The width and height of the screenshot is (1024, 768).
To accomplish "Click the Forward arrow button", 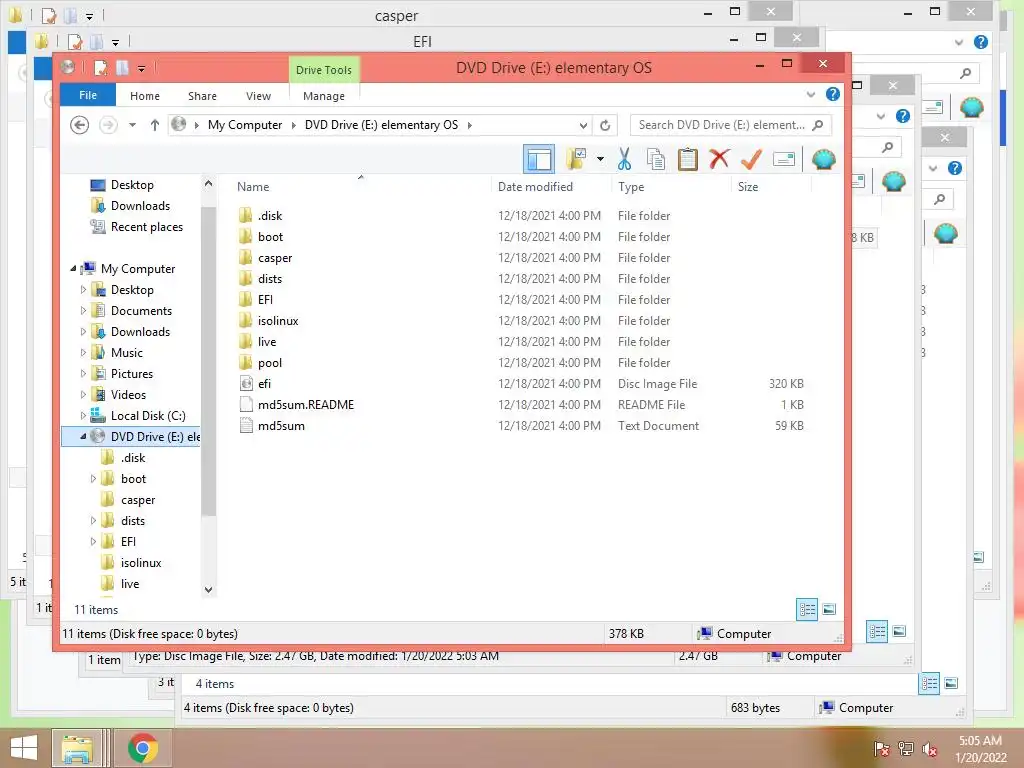I will click(x=108, y=125).
